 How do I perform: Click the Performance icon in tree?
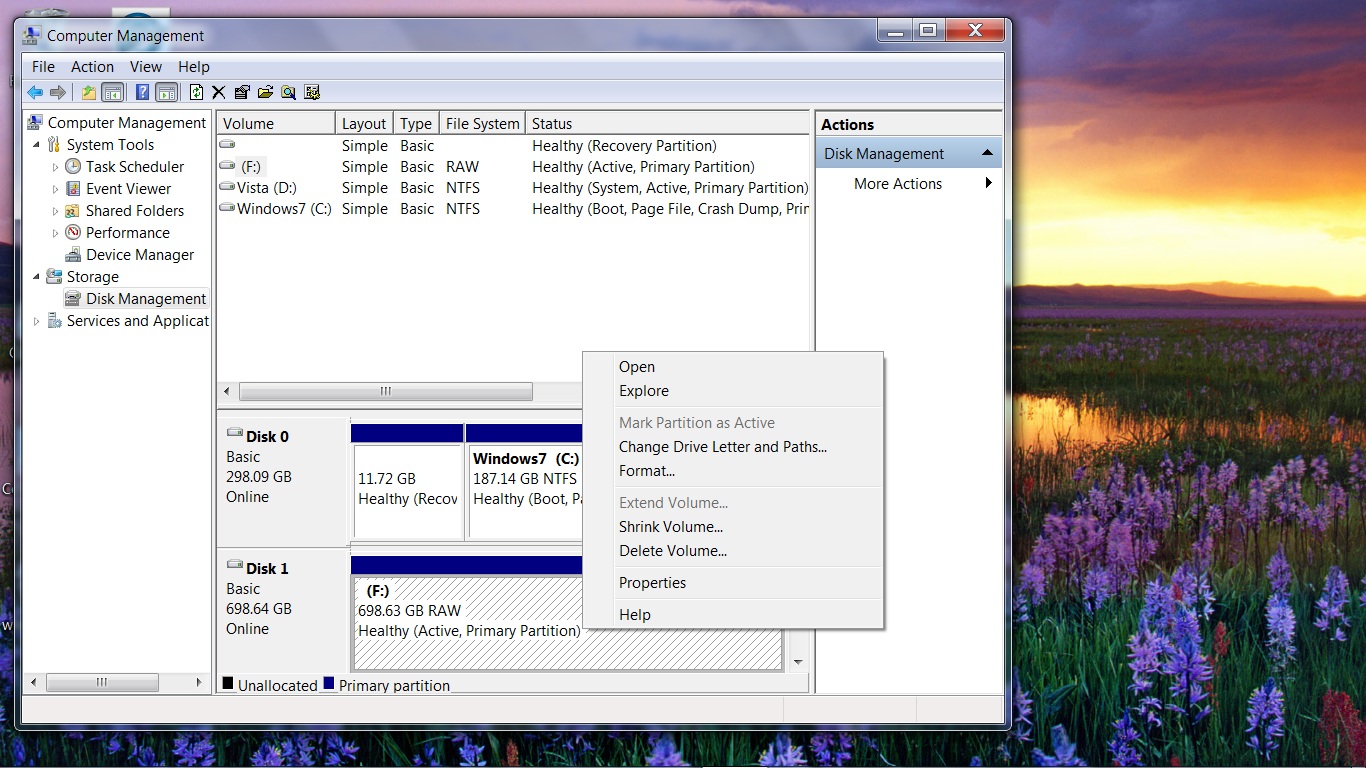[x=73, y=233]
